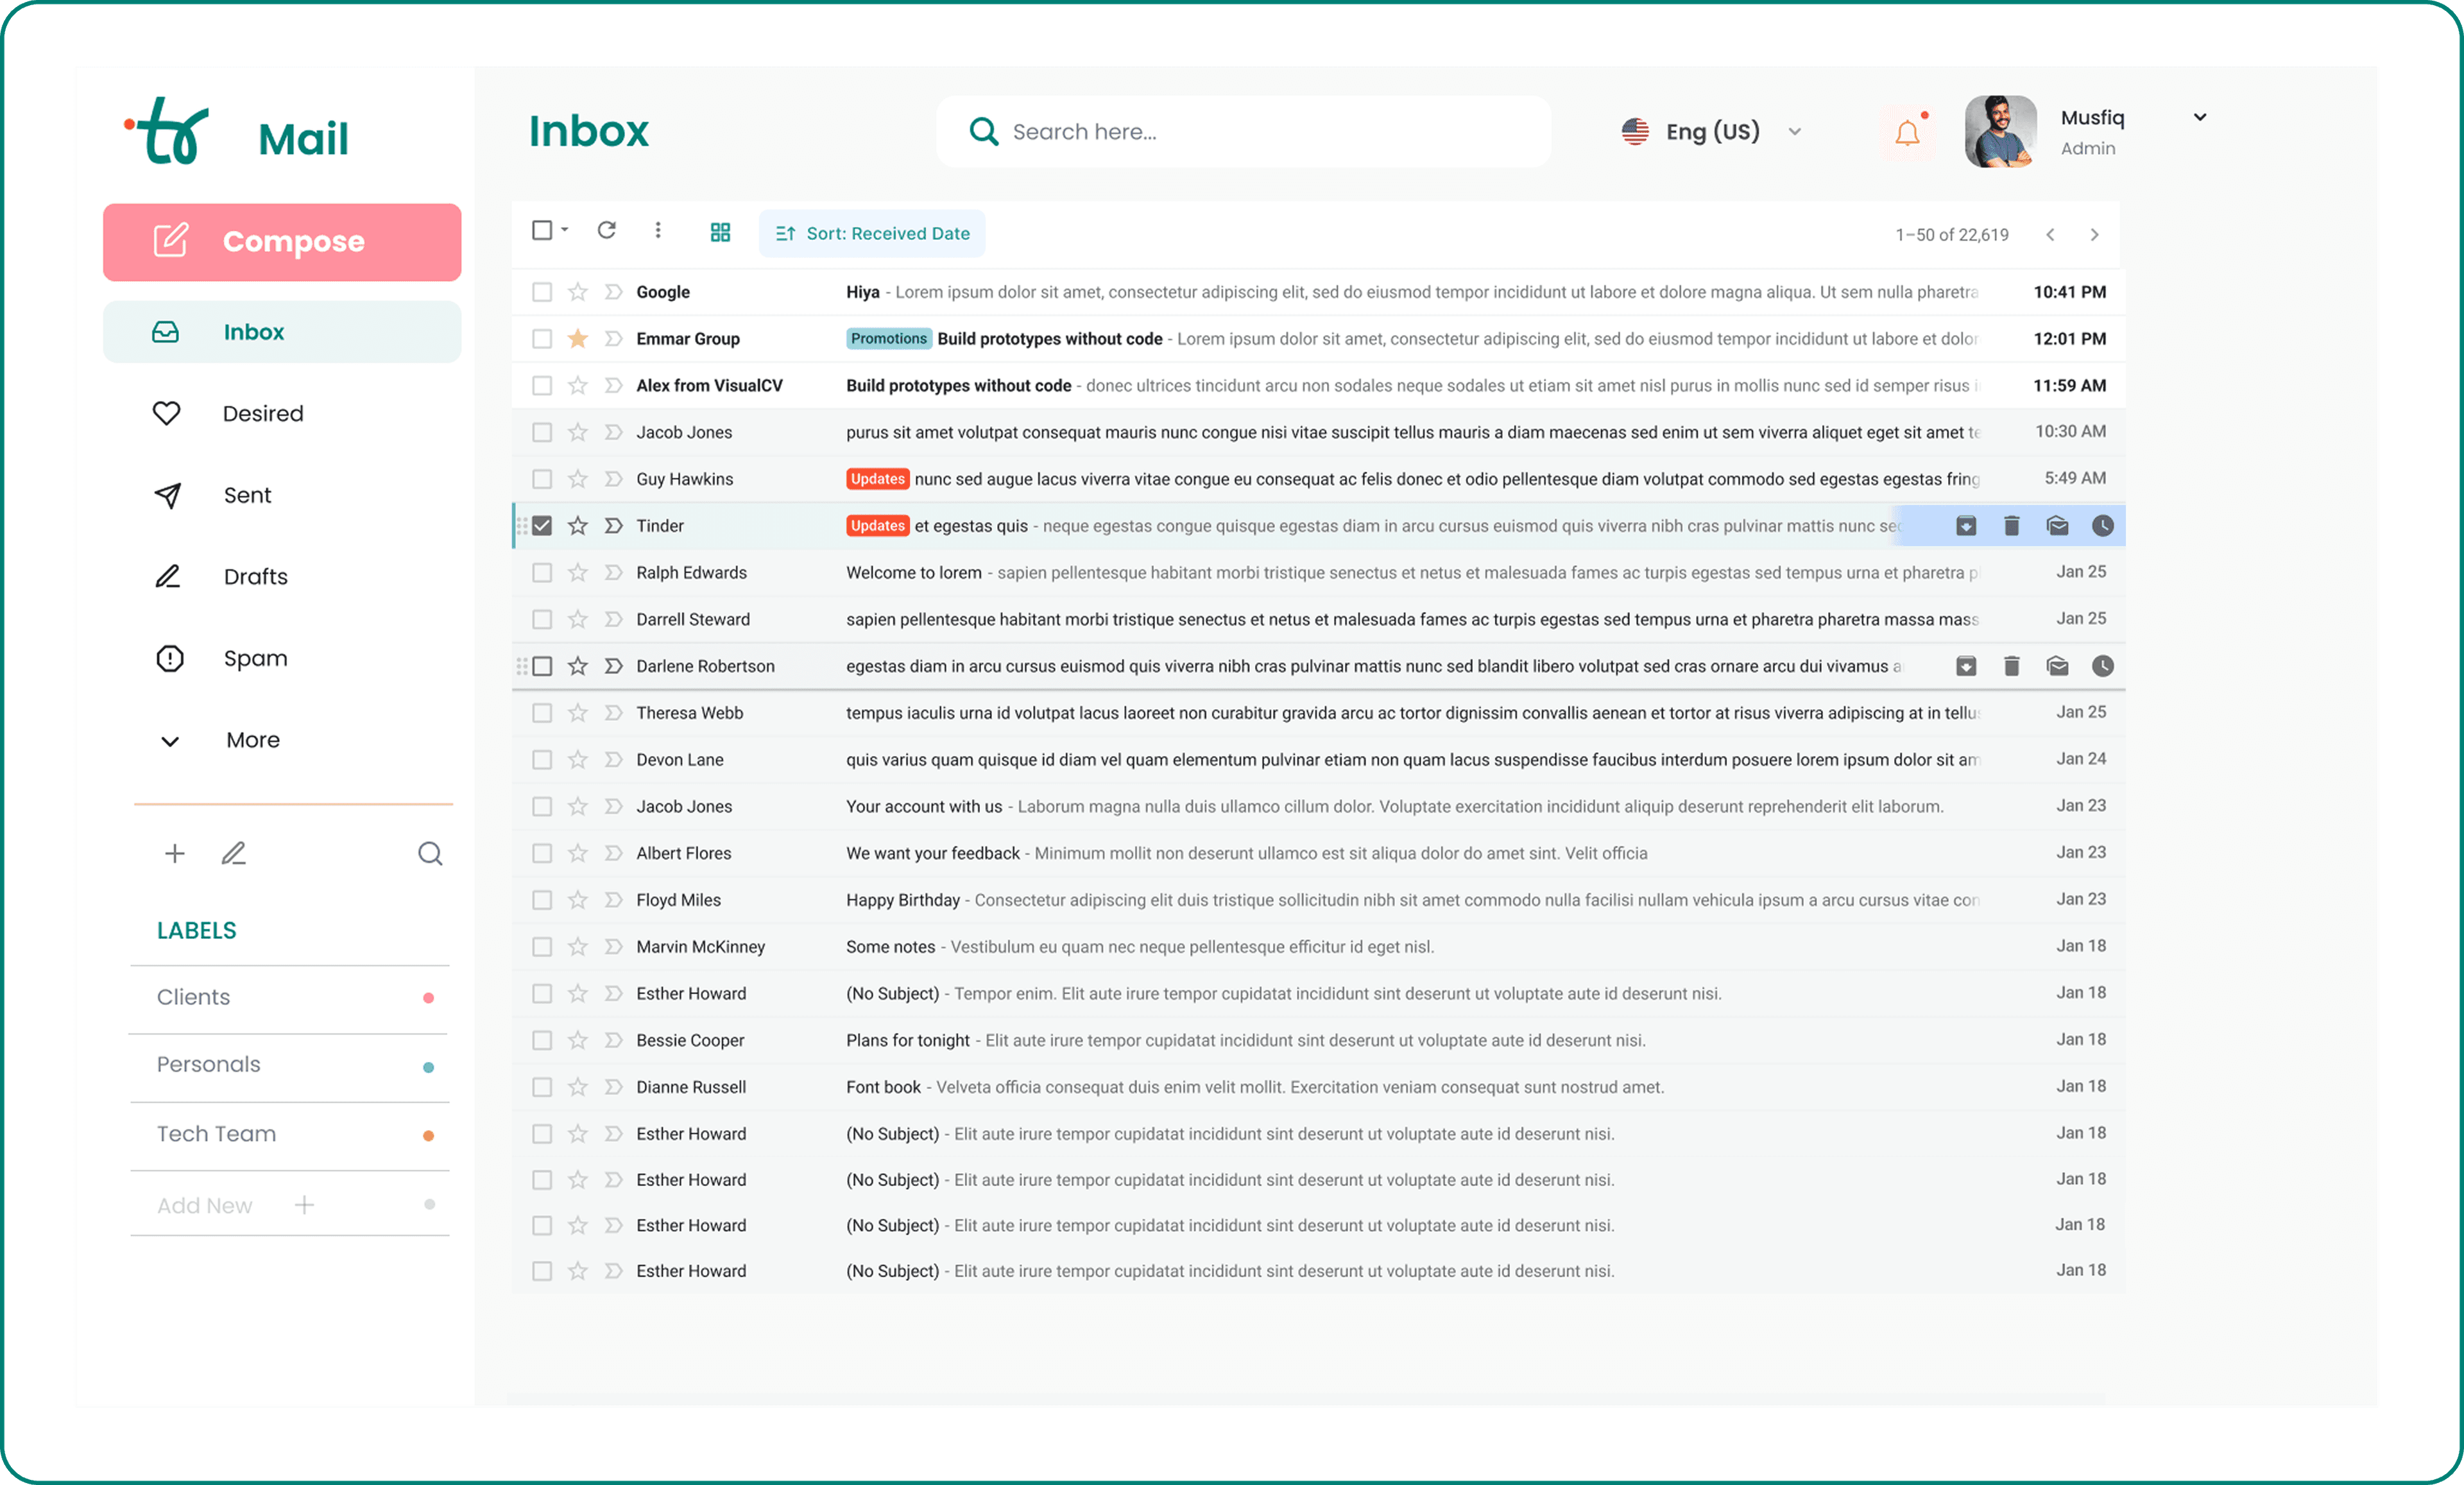2464x1485 pixels.
Task: Delete the Tinder email with trash icon
Action: [x=2012, y=526]
